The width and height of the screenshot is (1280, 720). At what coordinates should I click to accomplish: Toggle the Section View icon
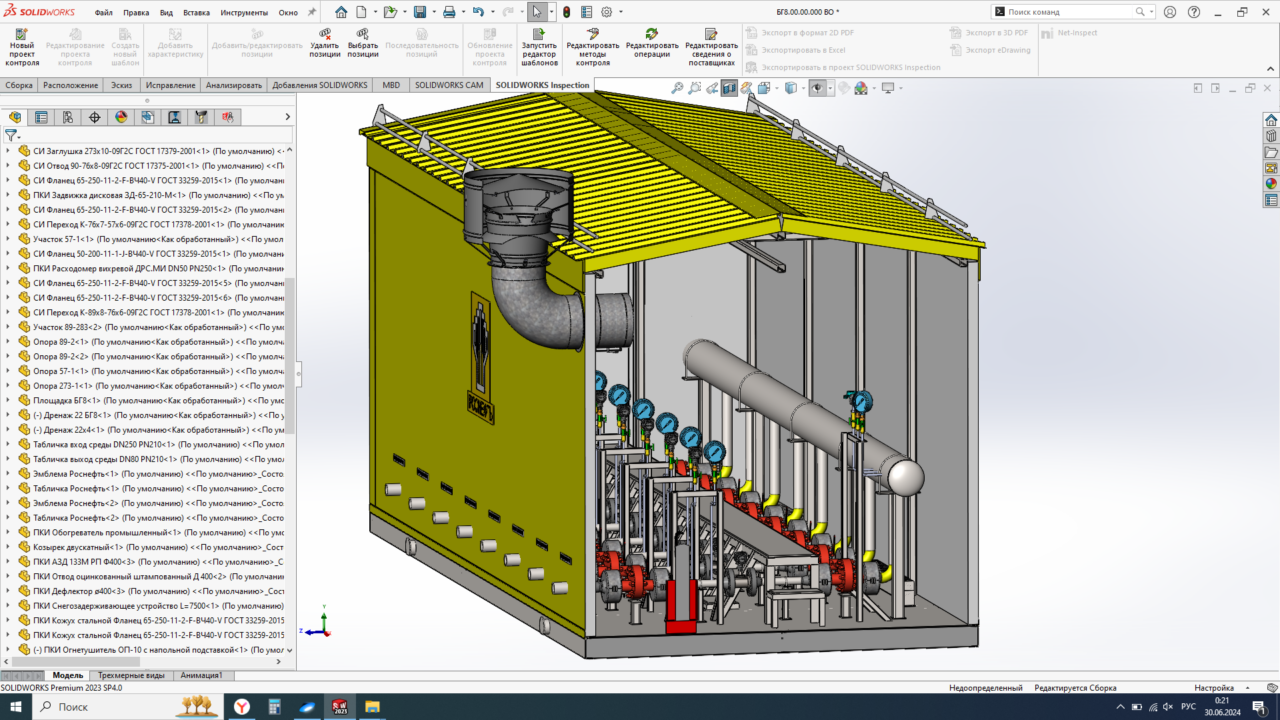pyautogui.click(x=729, y=88)
